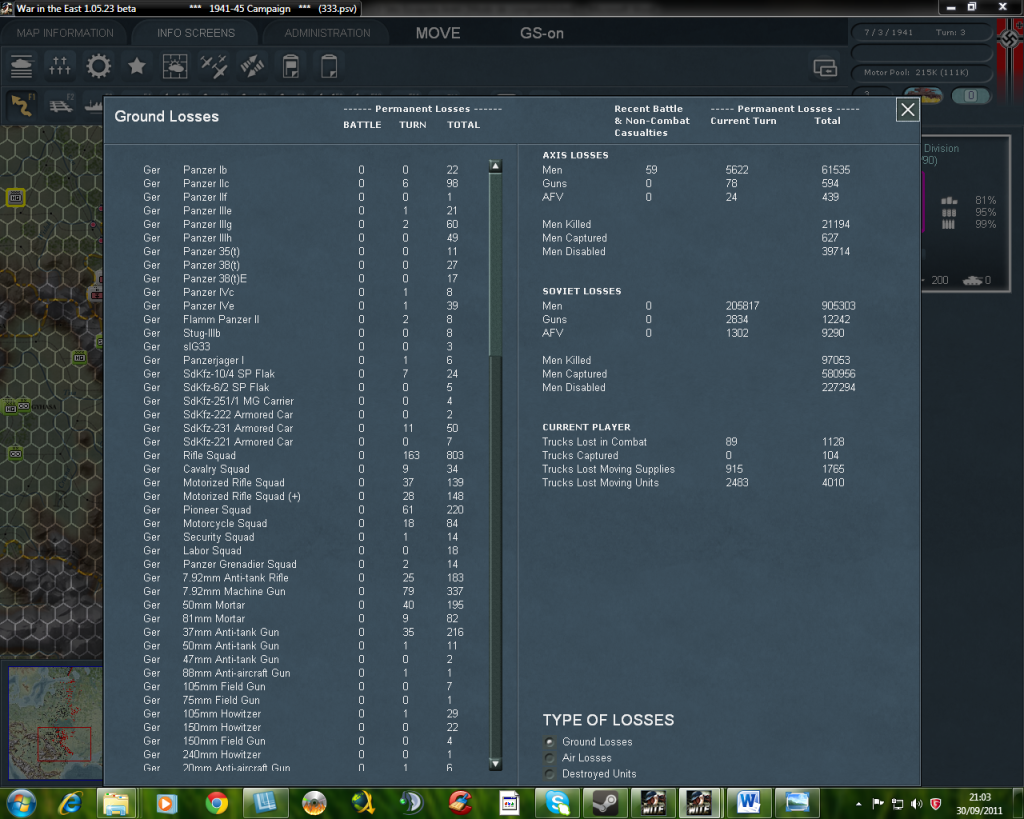Click the GS-on indicator
The image size is (1024, 819).
coord(542,33)
